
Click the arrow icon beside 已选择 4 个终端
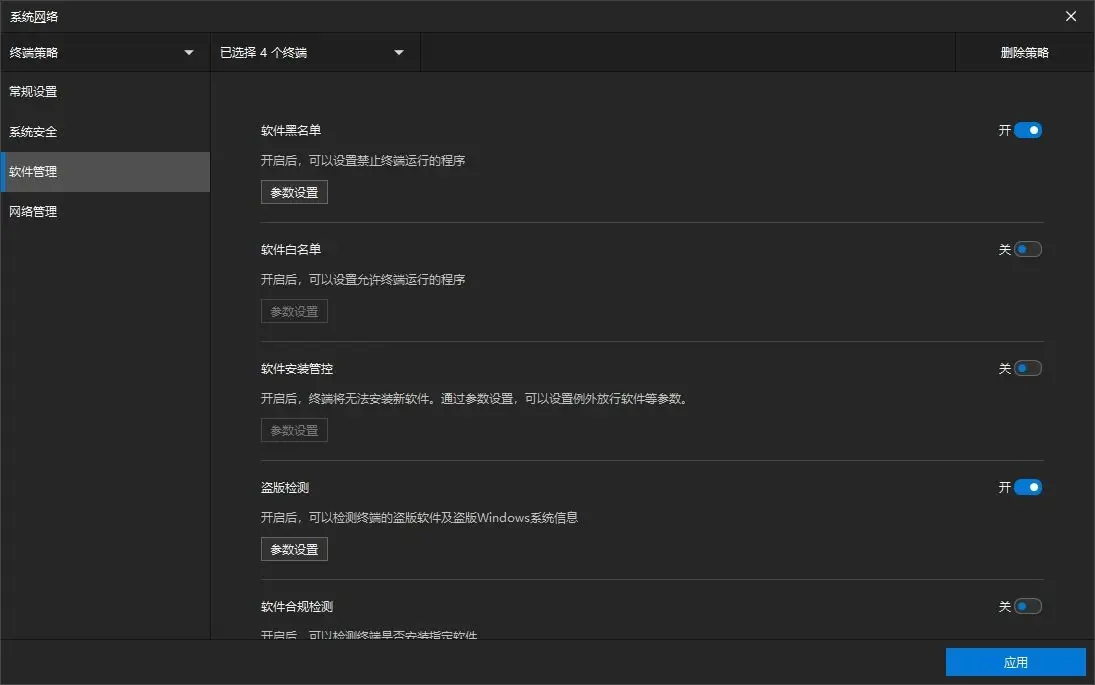(399, 53)
